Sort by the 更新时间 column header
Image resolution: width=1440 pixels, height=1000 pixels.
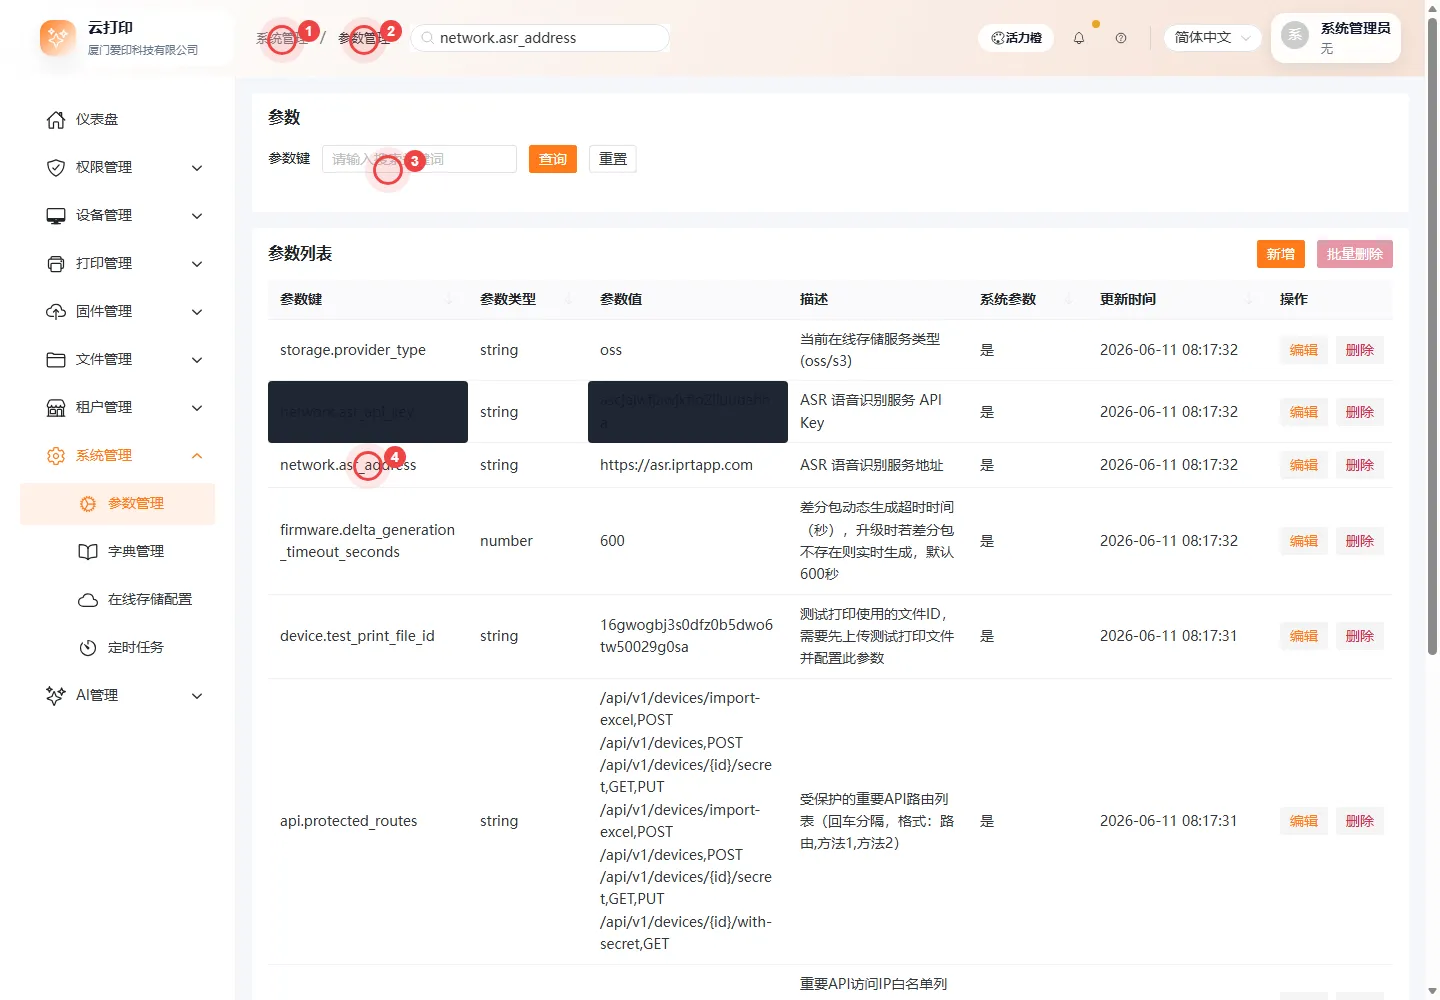(x=1128, y=299)
